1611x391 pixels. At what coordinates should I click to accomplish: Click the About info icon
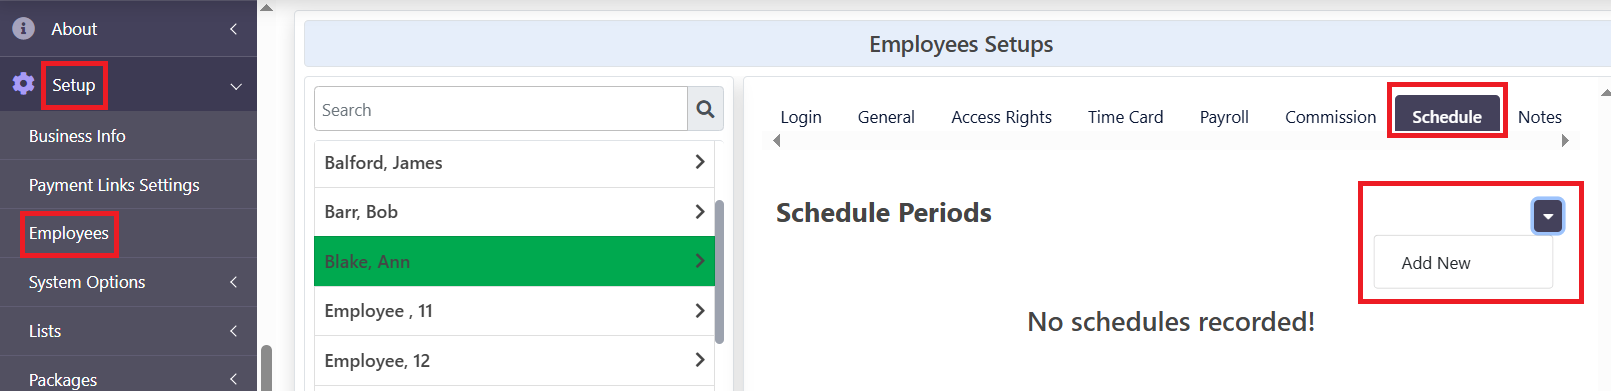23,29
